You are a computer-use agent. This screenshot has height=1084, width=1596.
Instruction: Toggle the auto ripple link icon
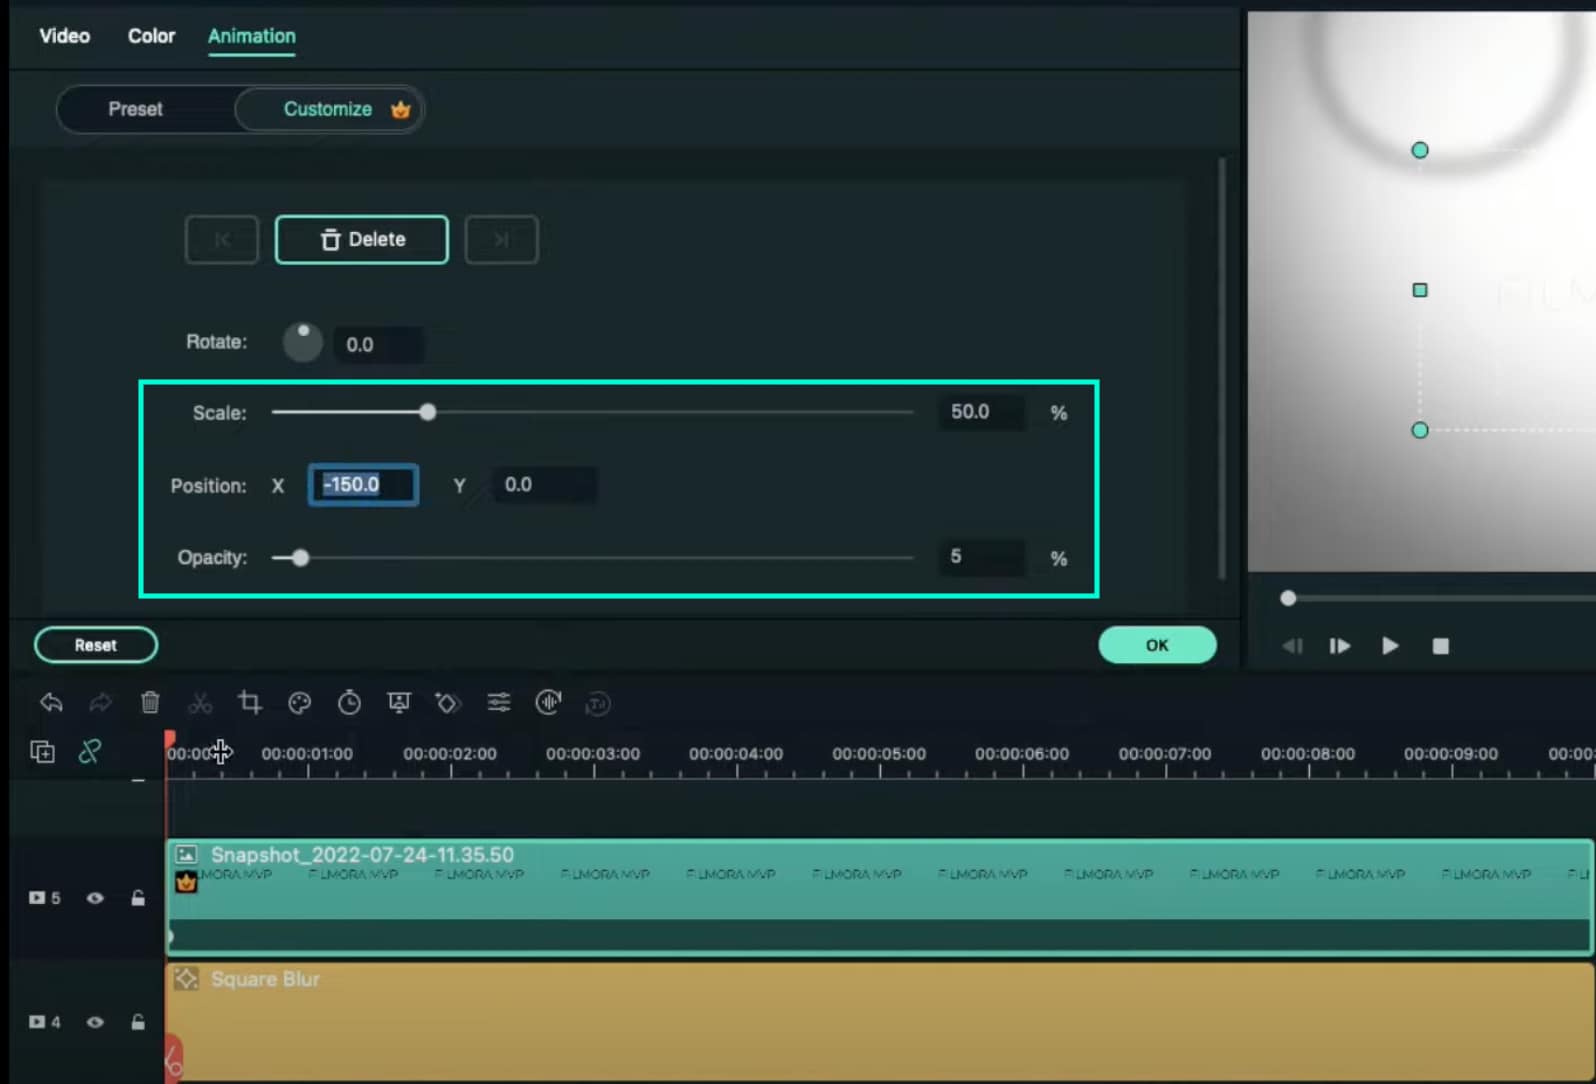(x=90, y=751)
